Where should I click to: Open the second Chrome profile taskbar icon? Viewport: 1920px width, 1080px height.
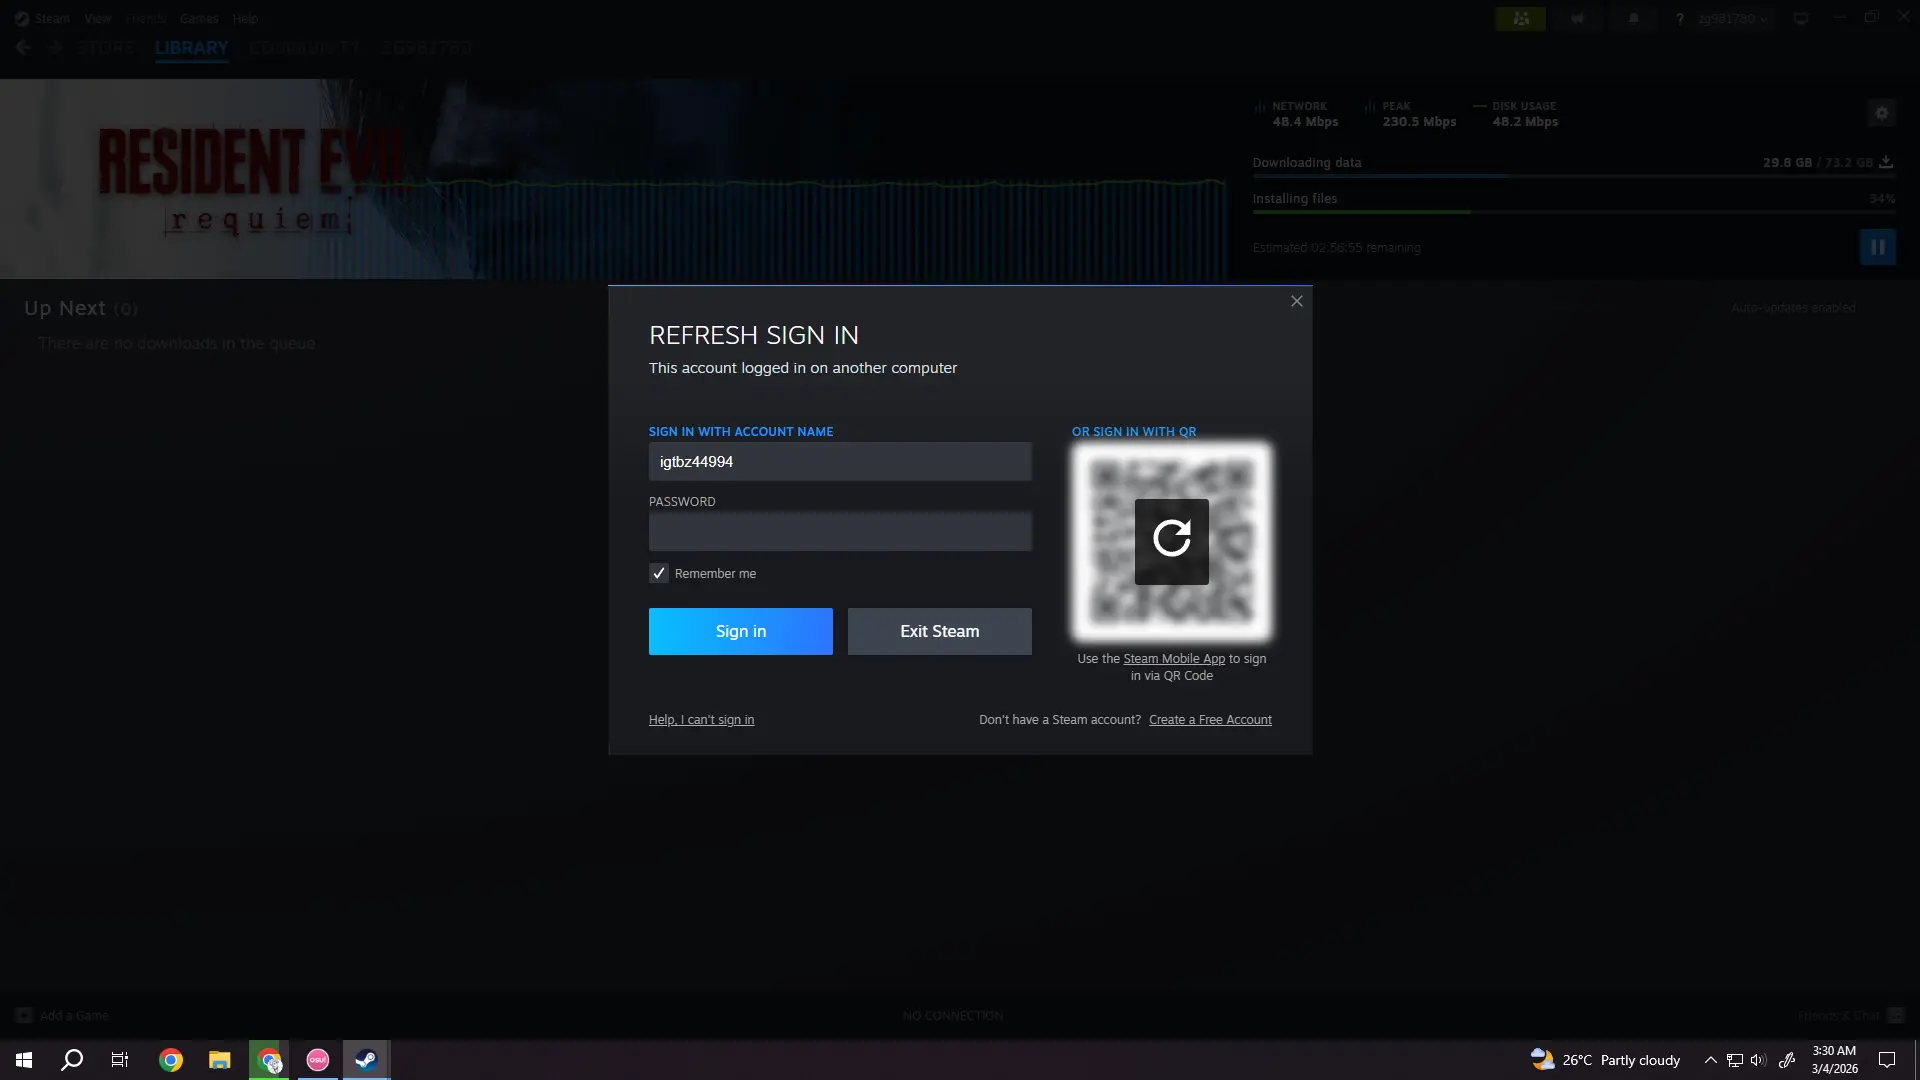tap(269, 1060)
